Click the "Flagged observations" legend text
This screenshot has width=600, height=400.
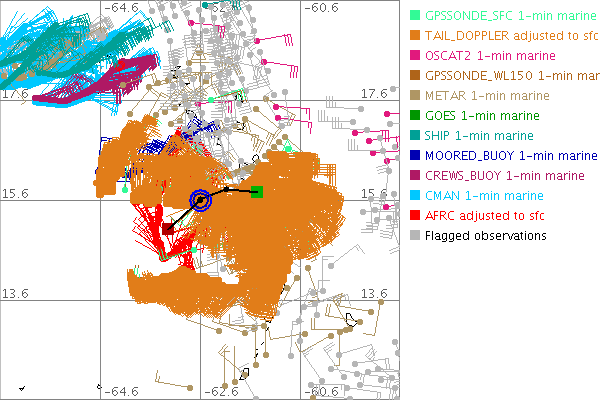(485, 236)
